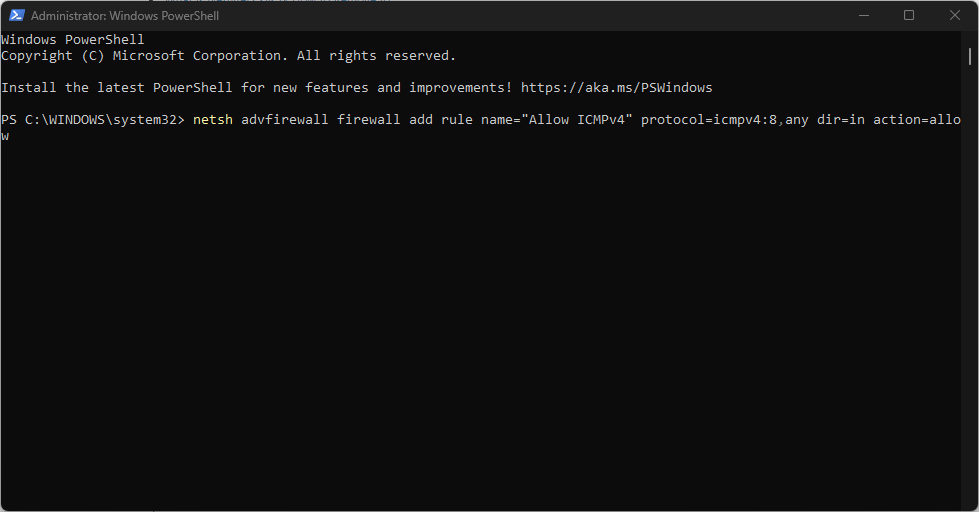The image size is (979, 512).
Task: Click the "PS C:\WINDOWS\system32>" prompt
Action: (93, 120)
